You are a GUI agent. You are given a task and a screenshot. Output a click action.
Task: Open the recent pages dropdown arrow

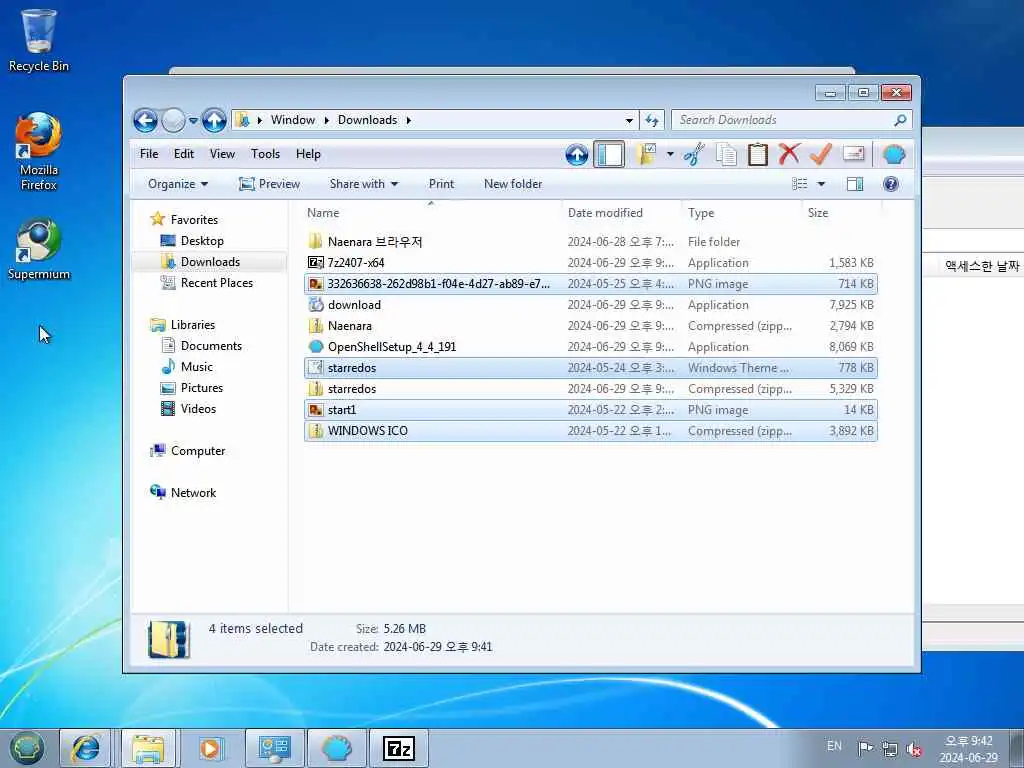pyautogui.click(x=193, y=121)
